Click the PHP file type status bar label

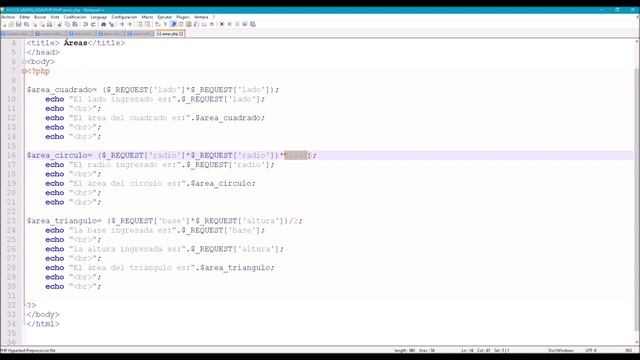28,350
